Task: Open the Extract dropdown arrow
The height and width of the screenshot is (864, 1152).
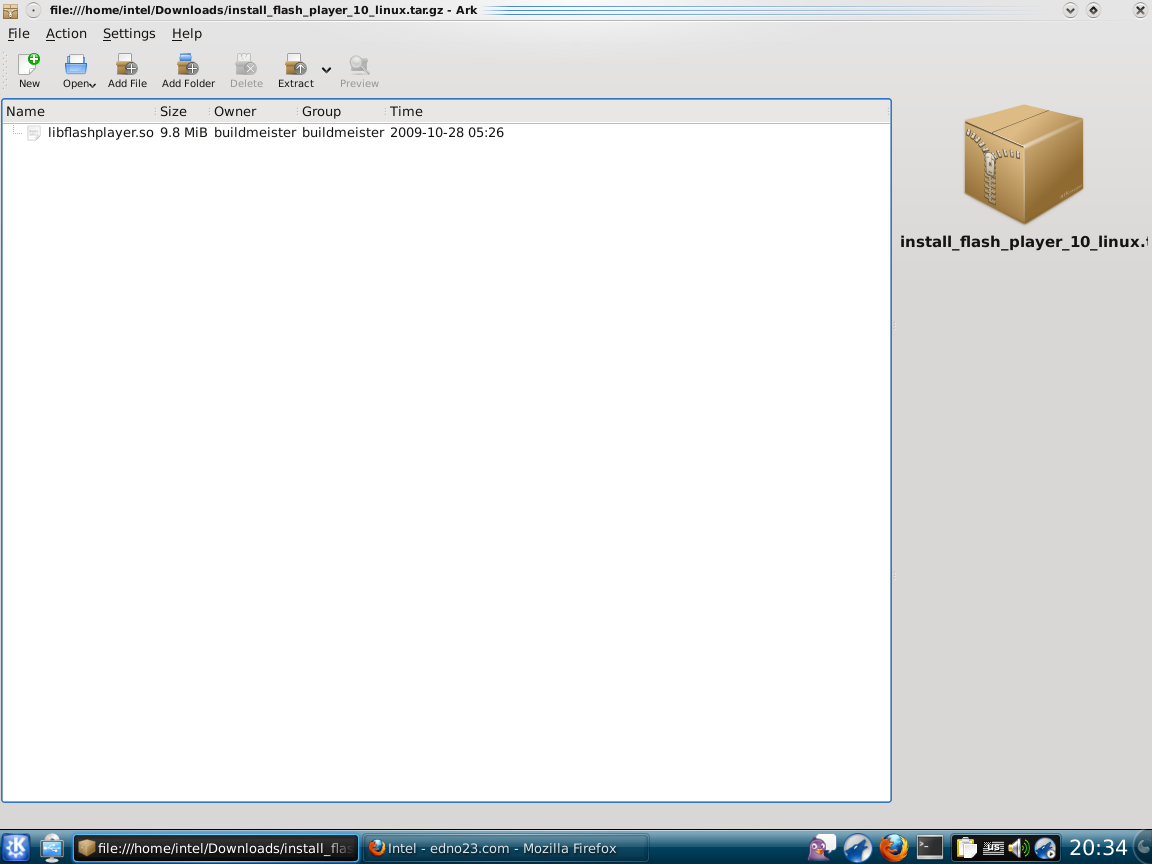Action: 326,71
